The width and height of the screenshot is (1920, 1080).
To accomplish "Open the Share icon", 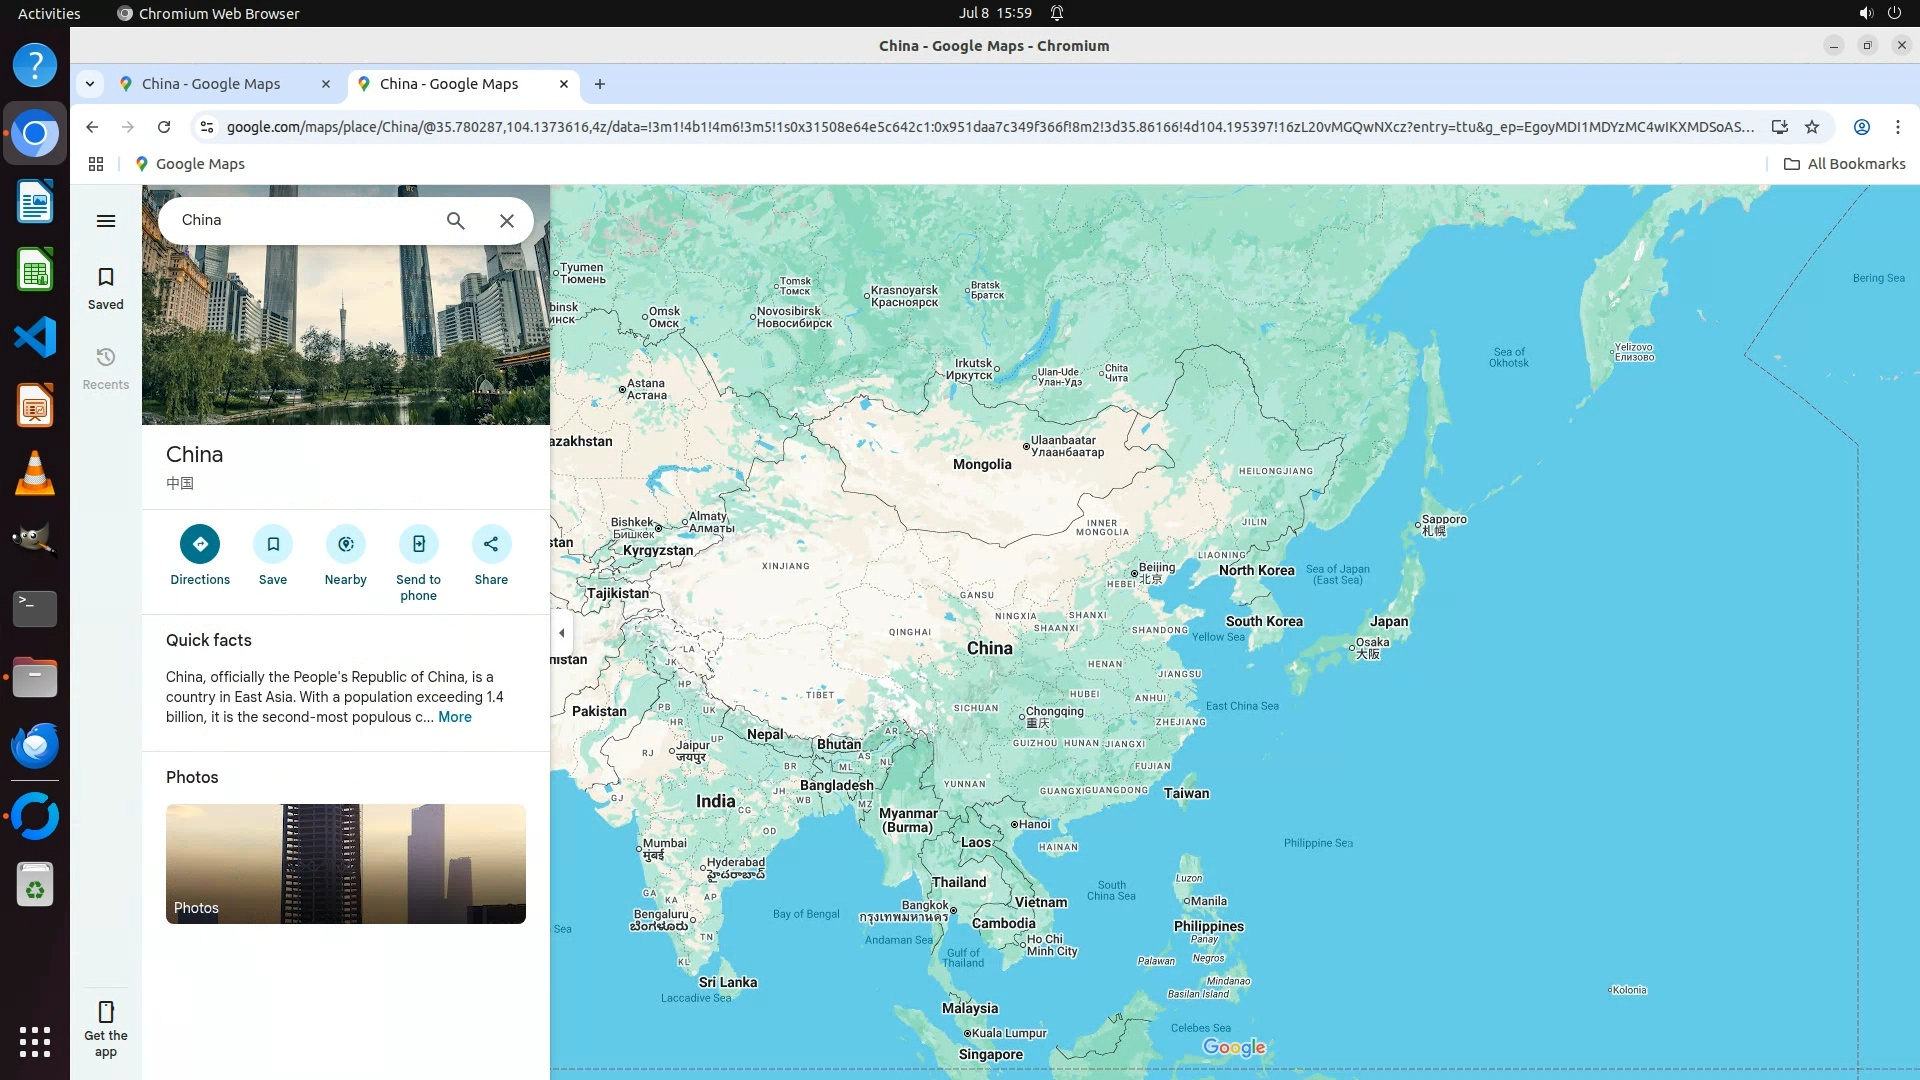I will point(491,544).
